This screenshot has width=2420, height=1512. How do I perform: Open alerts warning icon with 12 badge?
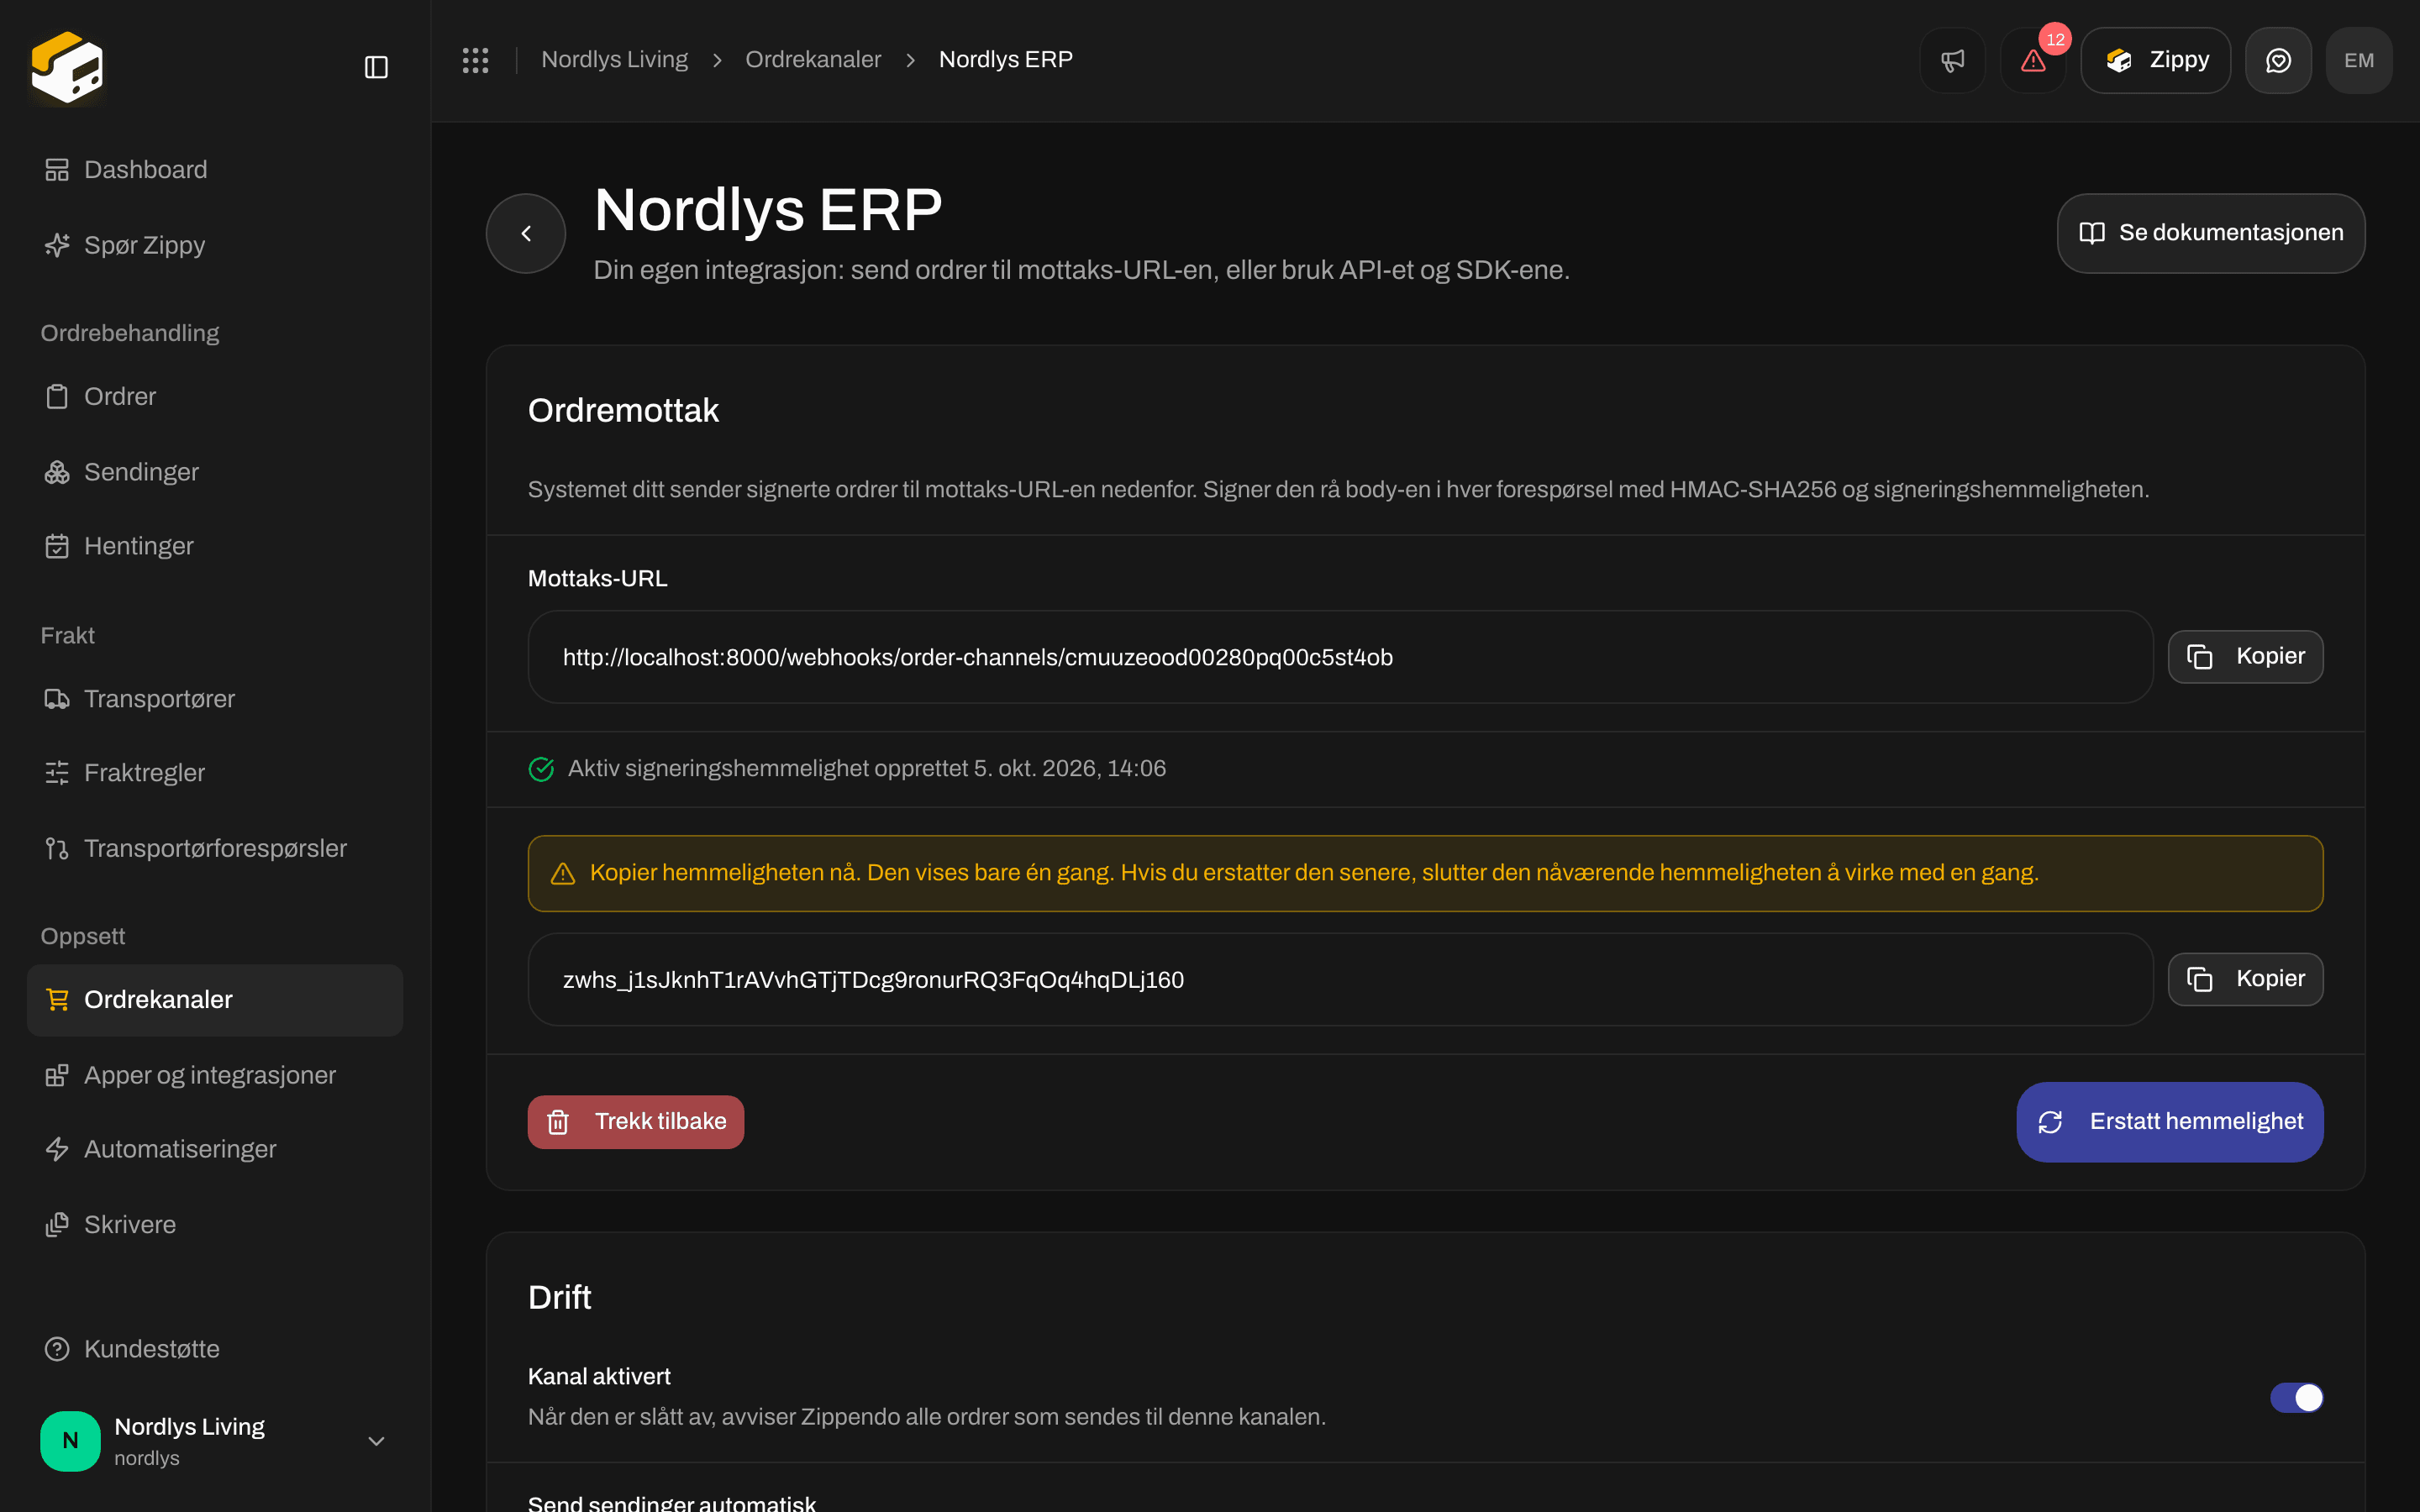click(2033, 60)
